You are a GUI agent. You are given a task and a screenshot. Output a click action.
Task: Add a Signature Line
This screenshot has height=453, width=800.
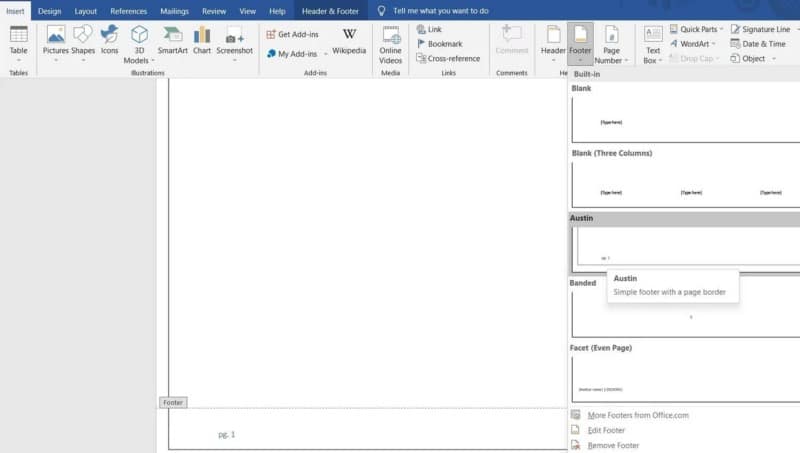point(760,29)
